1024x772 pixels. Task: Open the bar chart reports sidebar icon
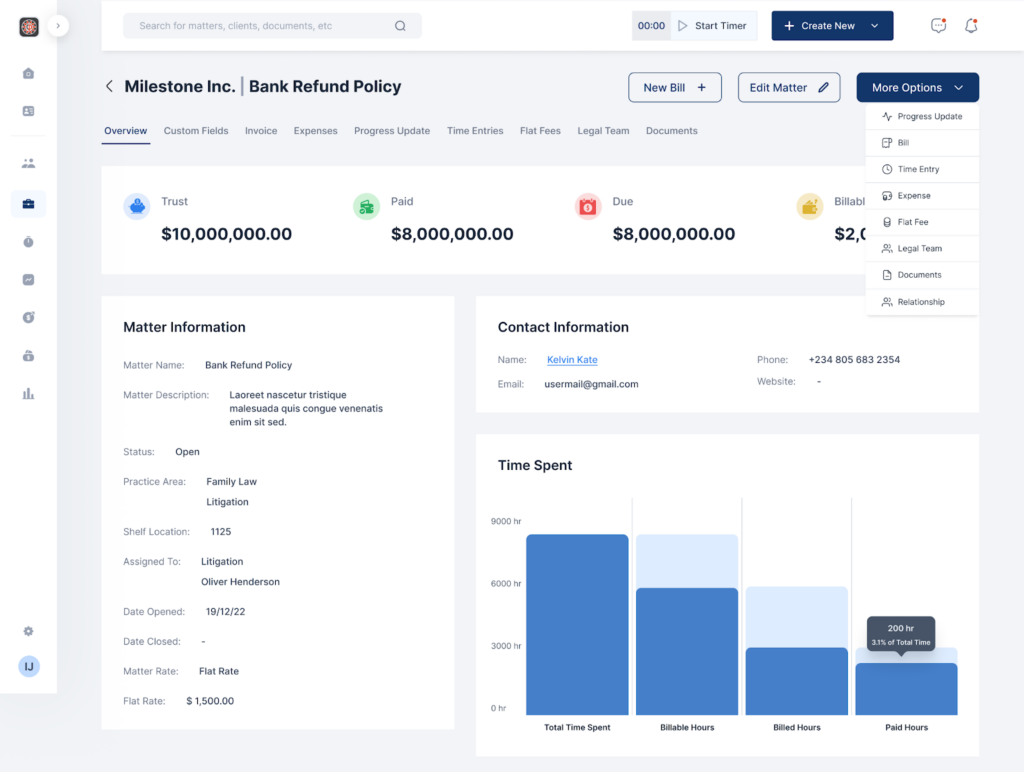[x=28, y=394]
